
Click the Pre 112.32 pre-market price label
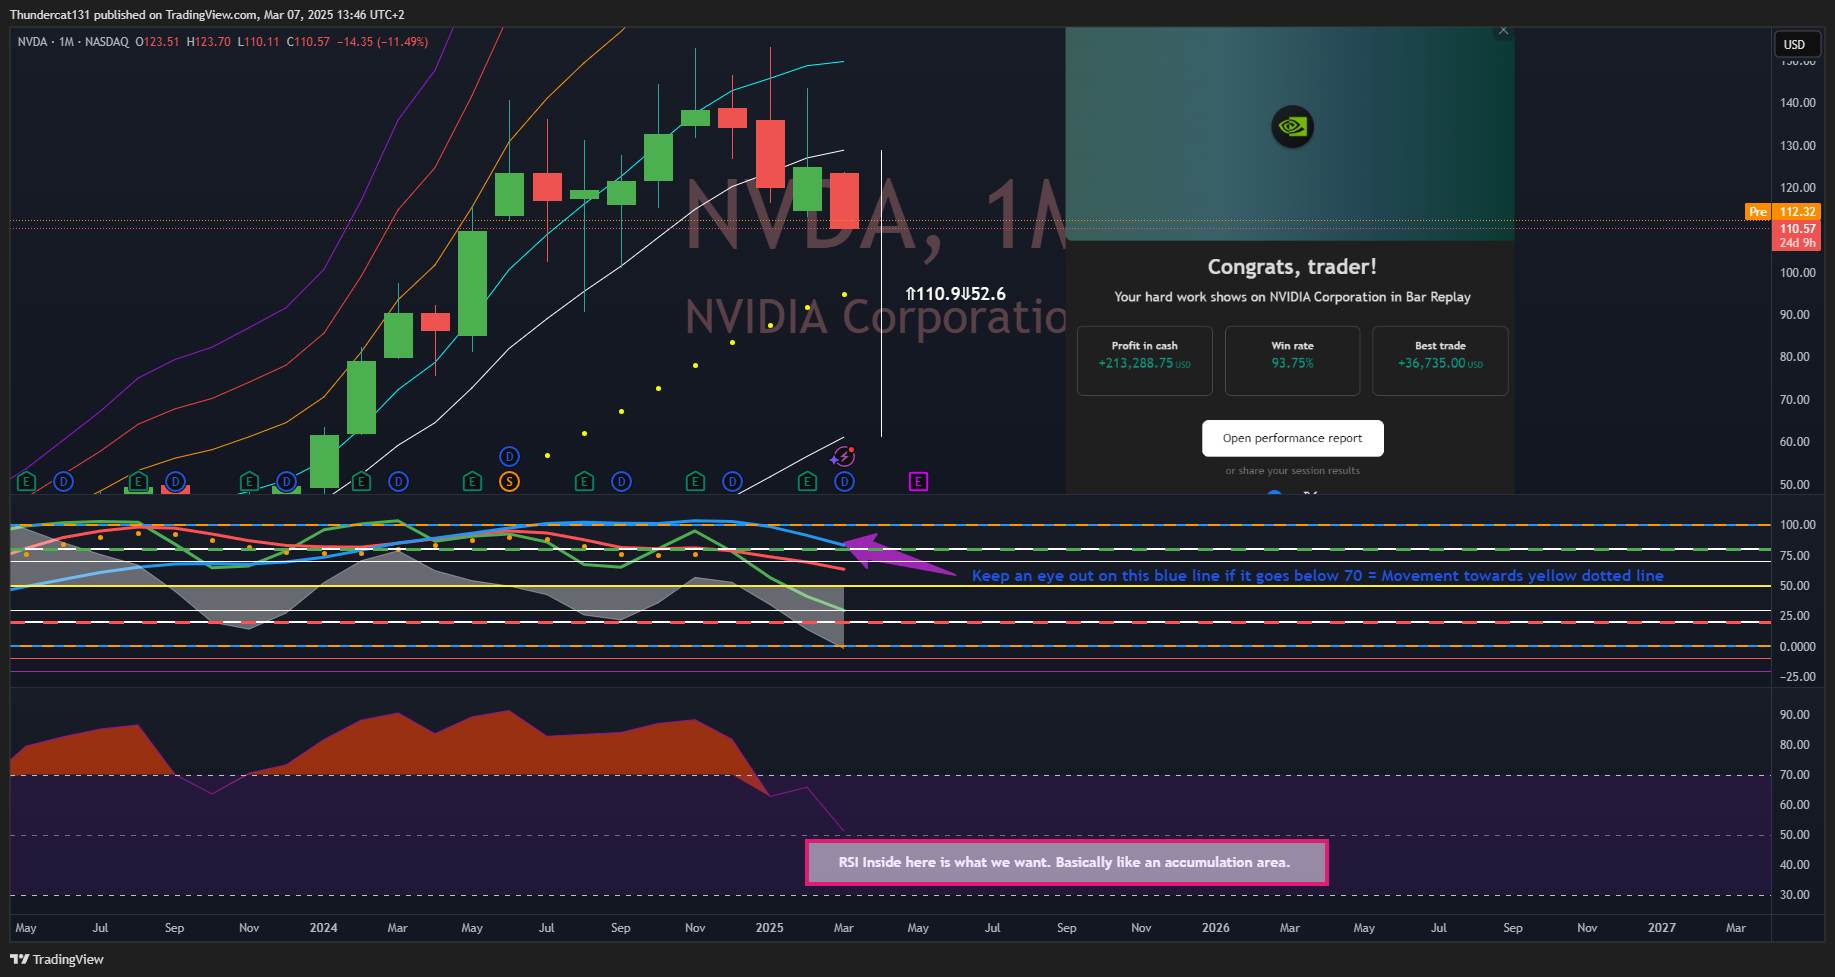click(1782, 212)
